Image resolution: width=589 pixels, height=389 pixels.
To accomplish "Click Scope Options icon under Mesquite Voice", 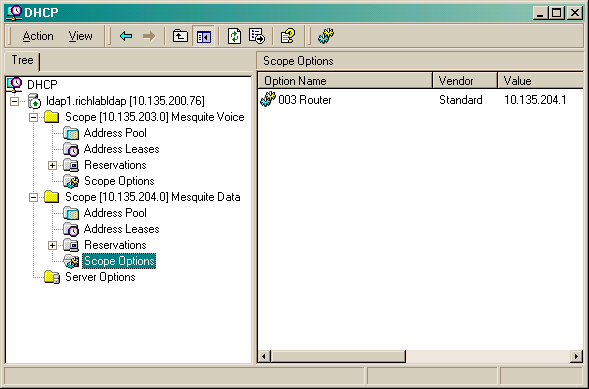I will (71, 181).
